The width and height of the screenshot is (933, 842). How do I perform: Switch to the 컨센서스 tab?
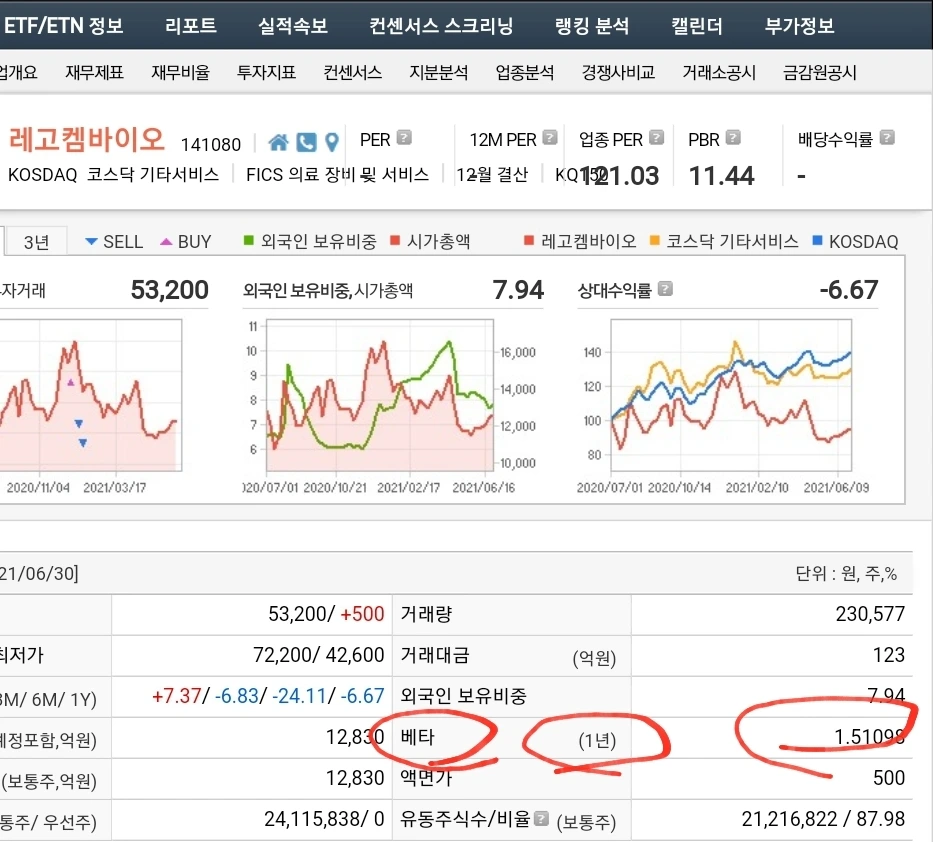[353, 72]
